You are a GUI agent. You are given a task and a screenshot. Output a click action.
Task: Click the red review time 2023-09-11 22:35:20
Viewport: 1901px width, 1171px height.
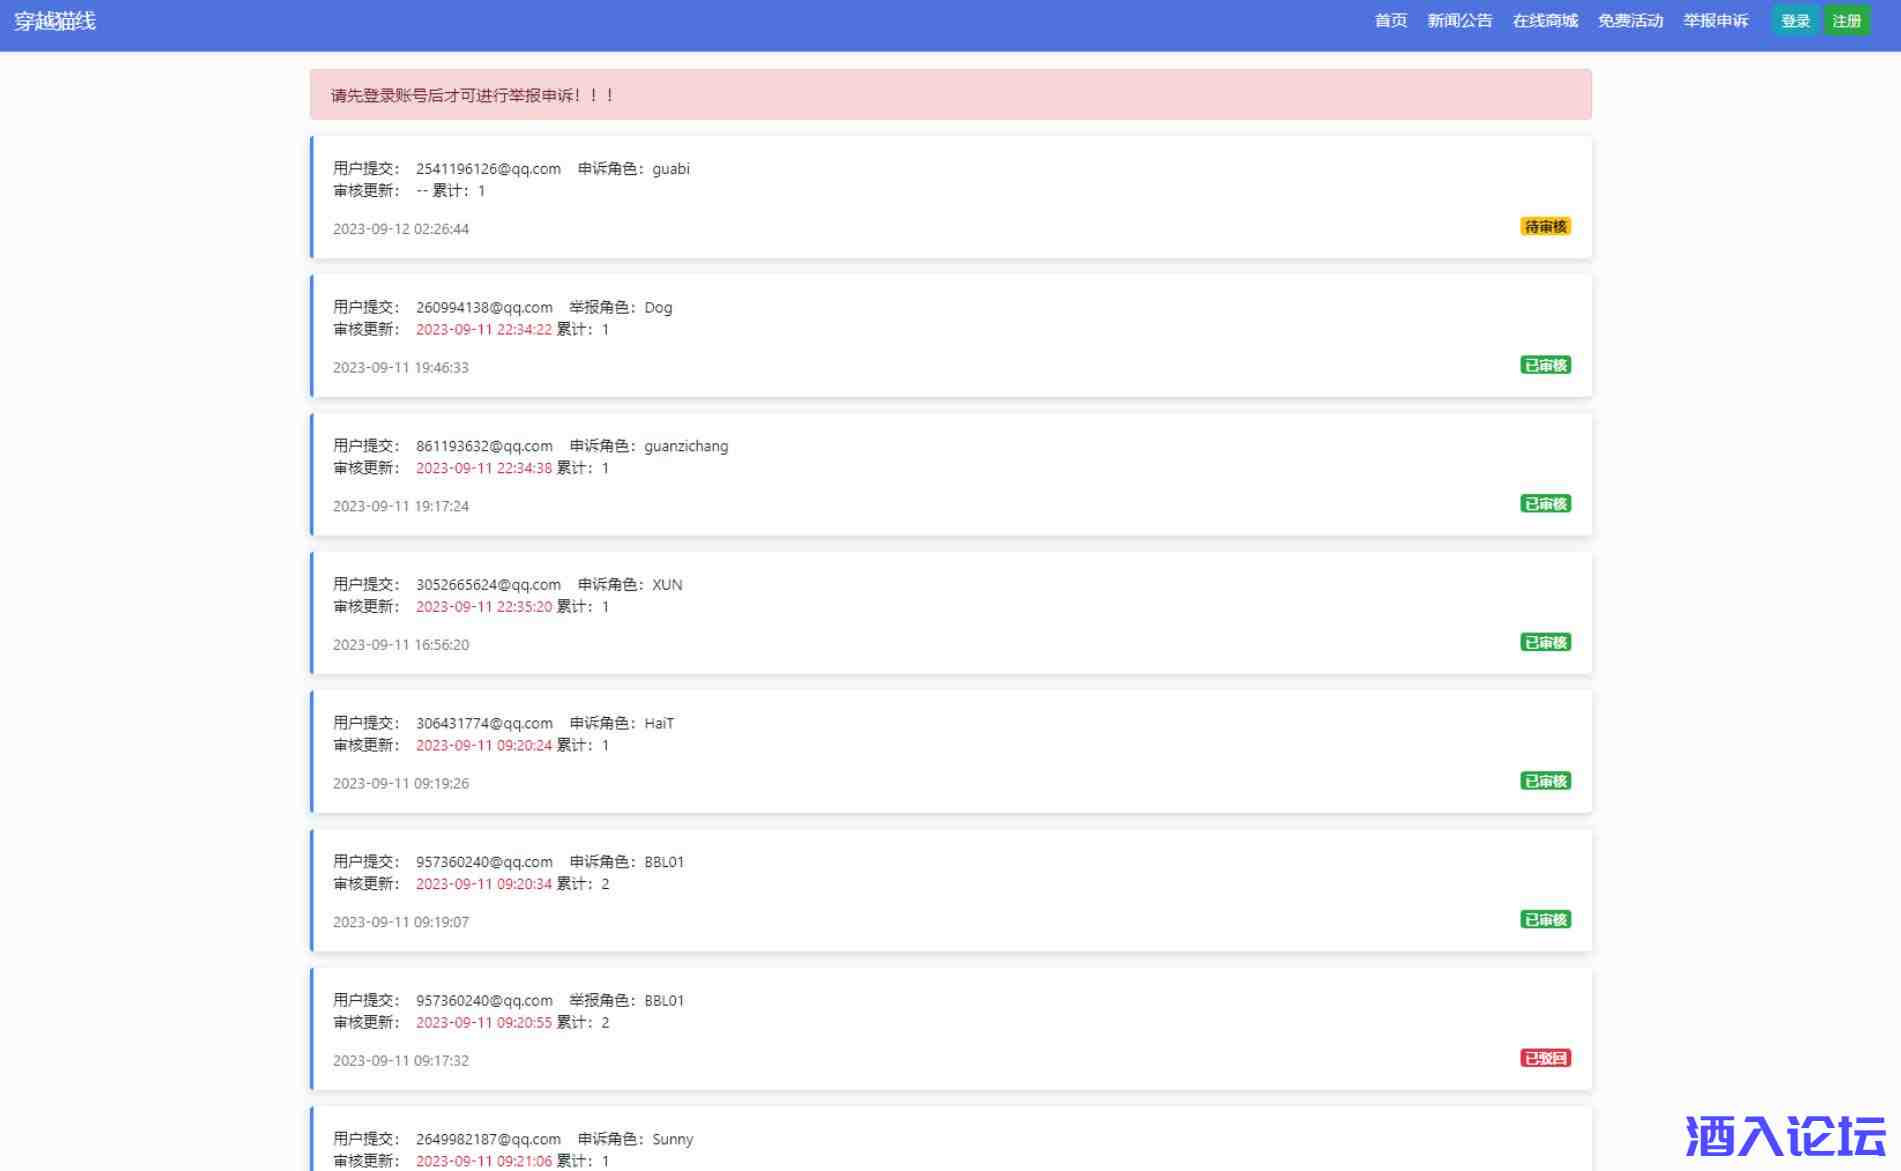(483, 607)
